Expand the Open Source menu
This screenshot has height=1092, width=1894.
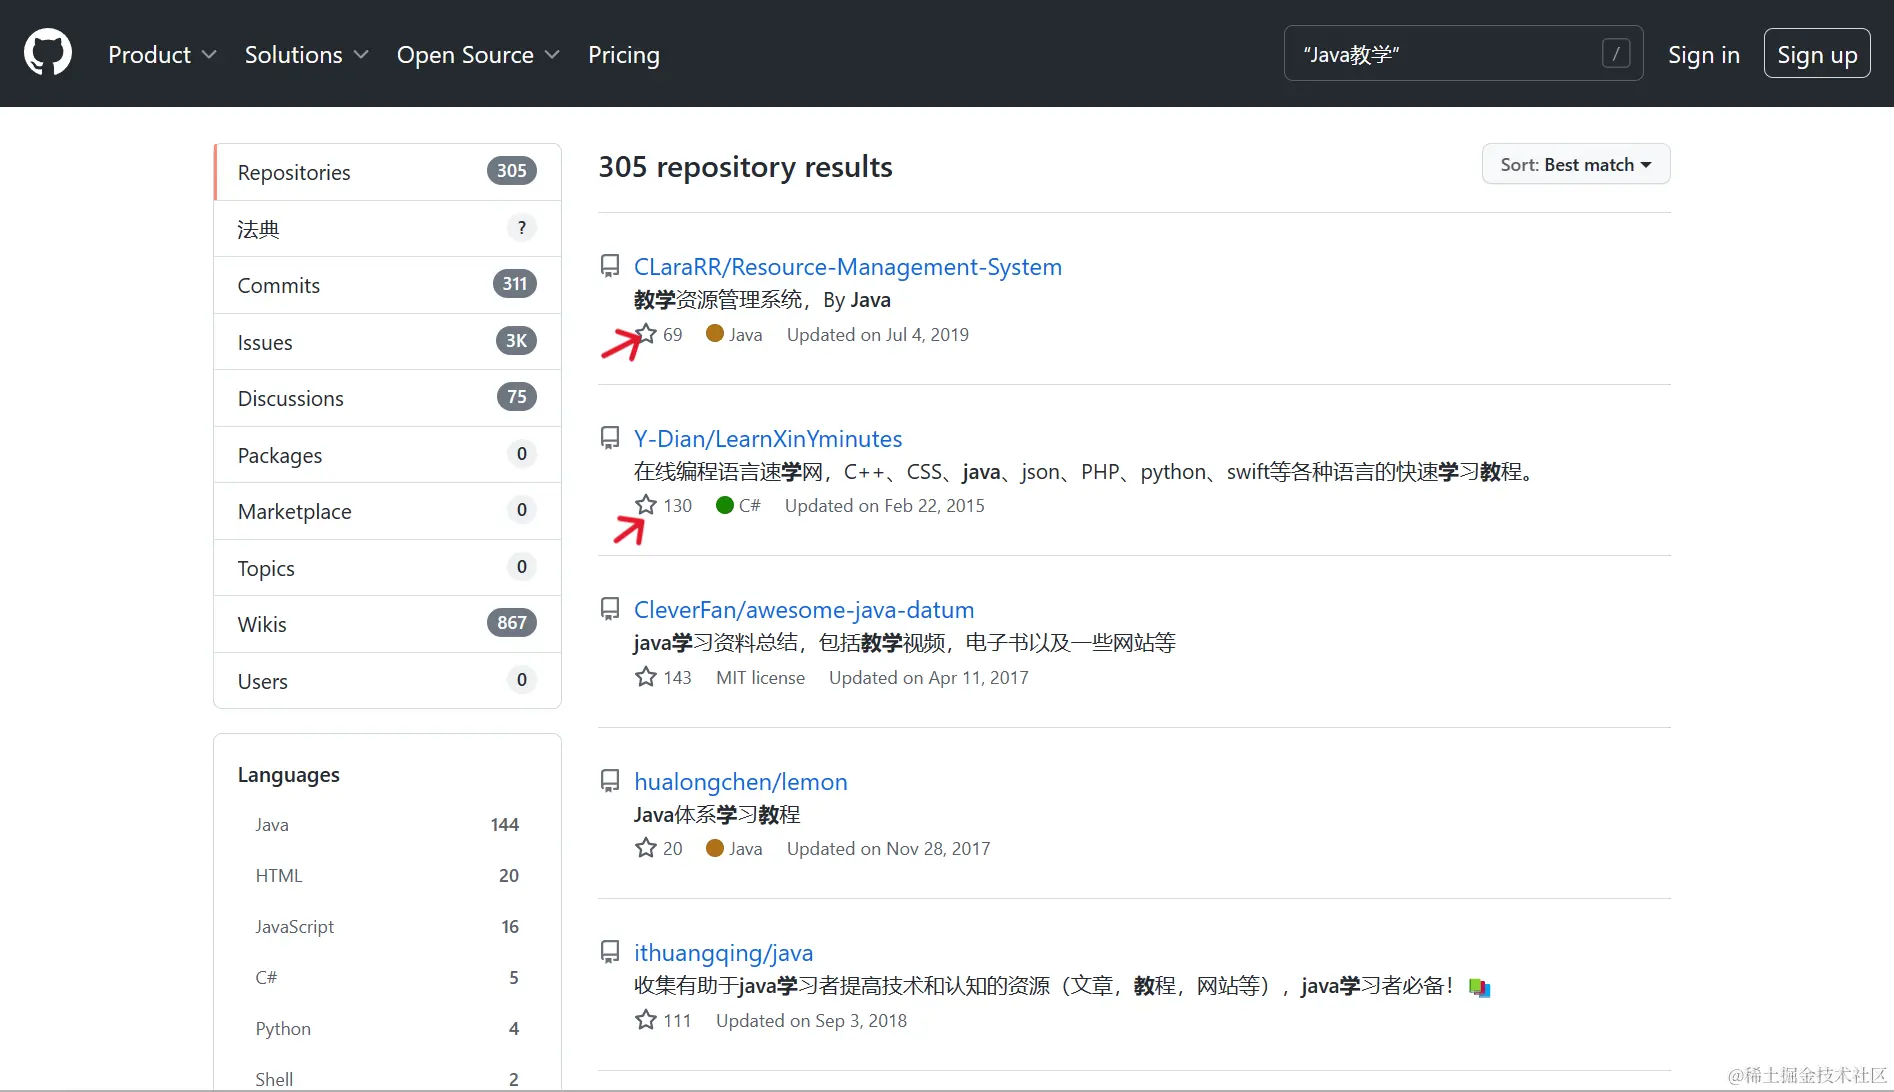[x=478, y=55]
